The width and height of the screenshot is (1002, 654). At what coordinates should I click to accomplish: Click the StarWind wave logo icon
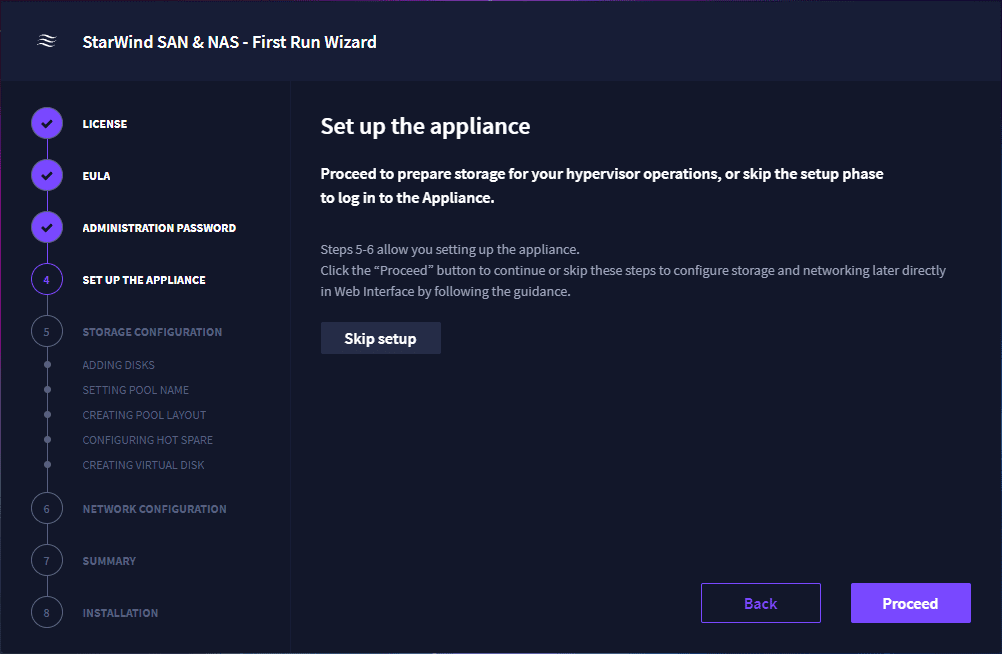point(46,41)
